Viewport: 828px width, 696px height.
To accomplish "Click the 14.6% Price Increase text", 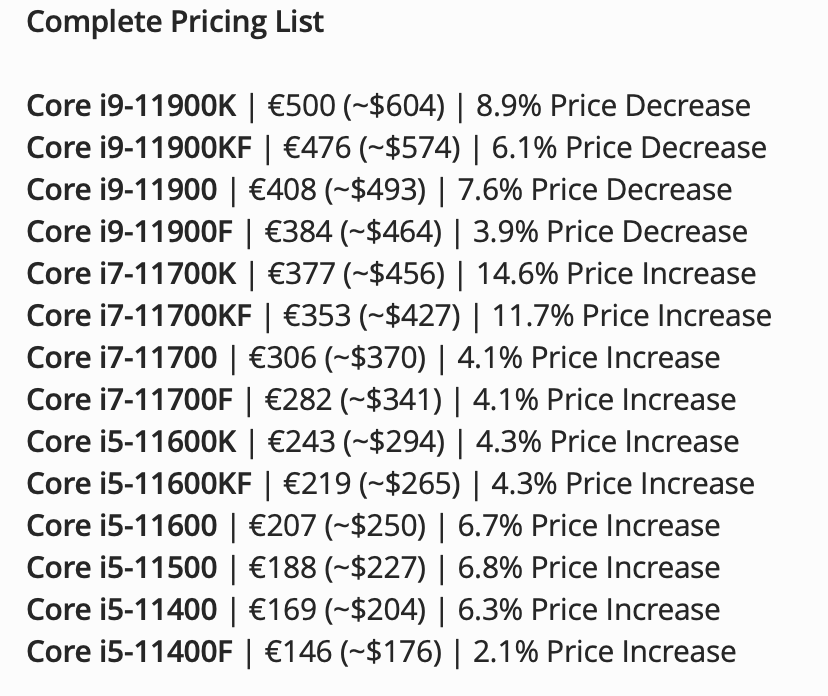I will tap(616, 274).
